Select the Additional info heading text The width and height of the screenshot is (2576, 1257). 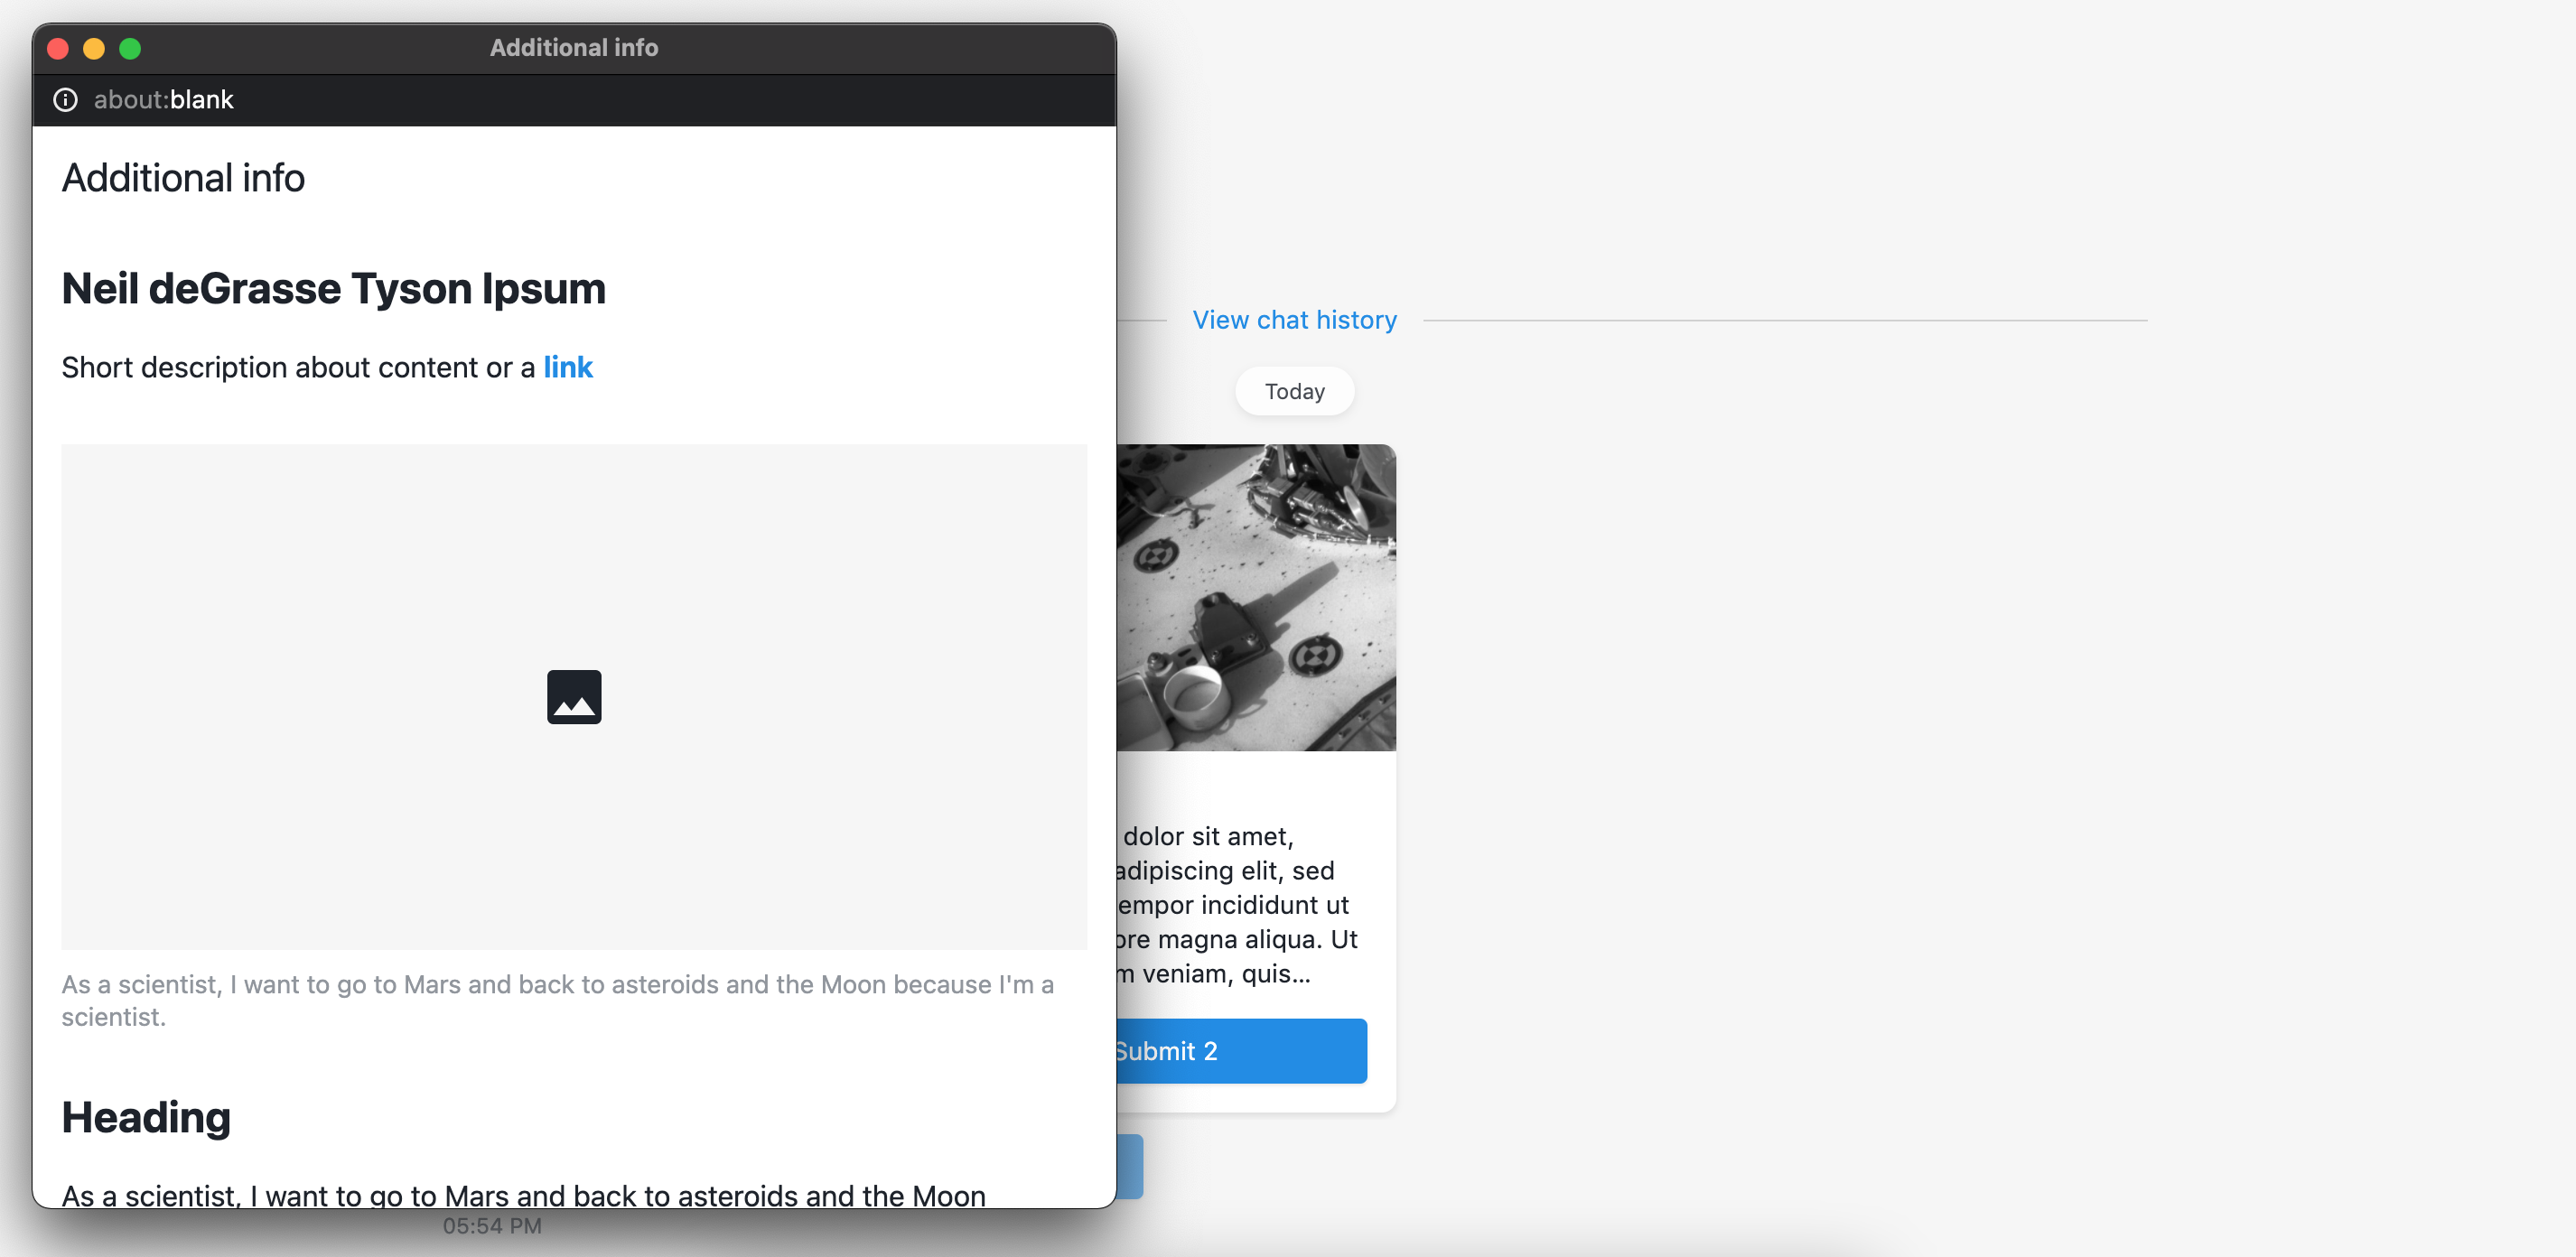pyautogui.click(x=184, y=178)
